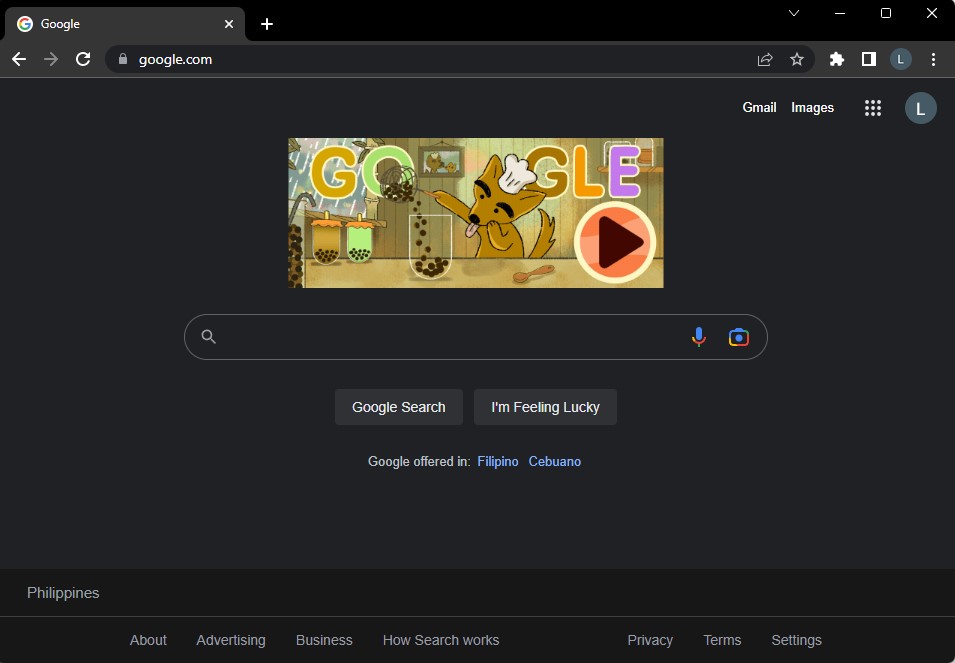Open the Google apps grid
Viewport: 955px width, 663px height.
pos(873,108)
